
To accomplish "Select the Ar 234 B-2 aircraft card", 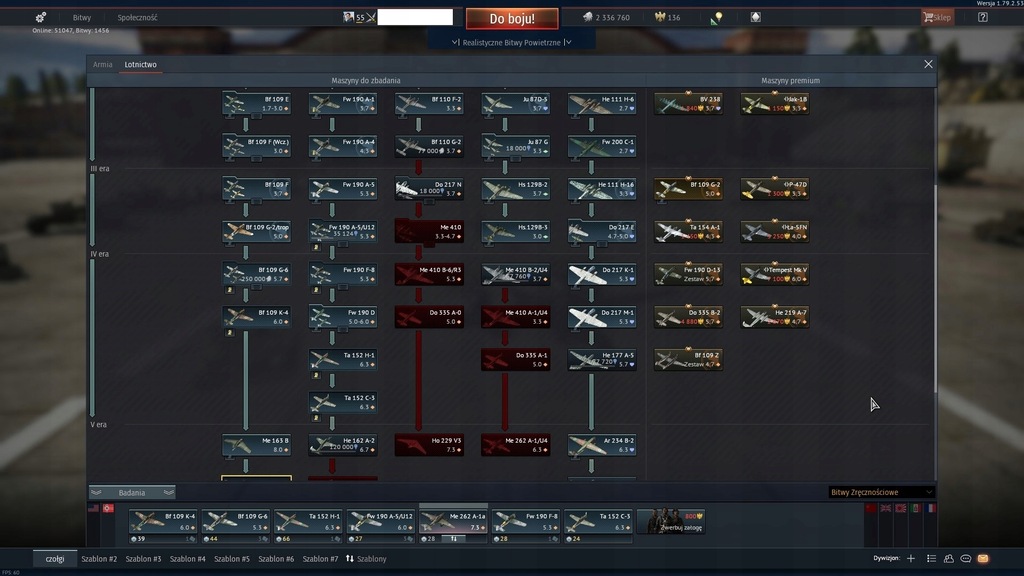I will (x=601, y=445).
